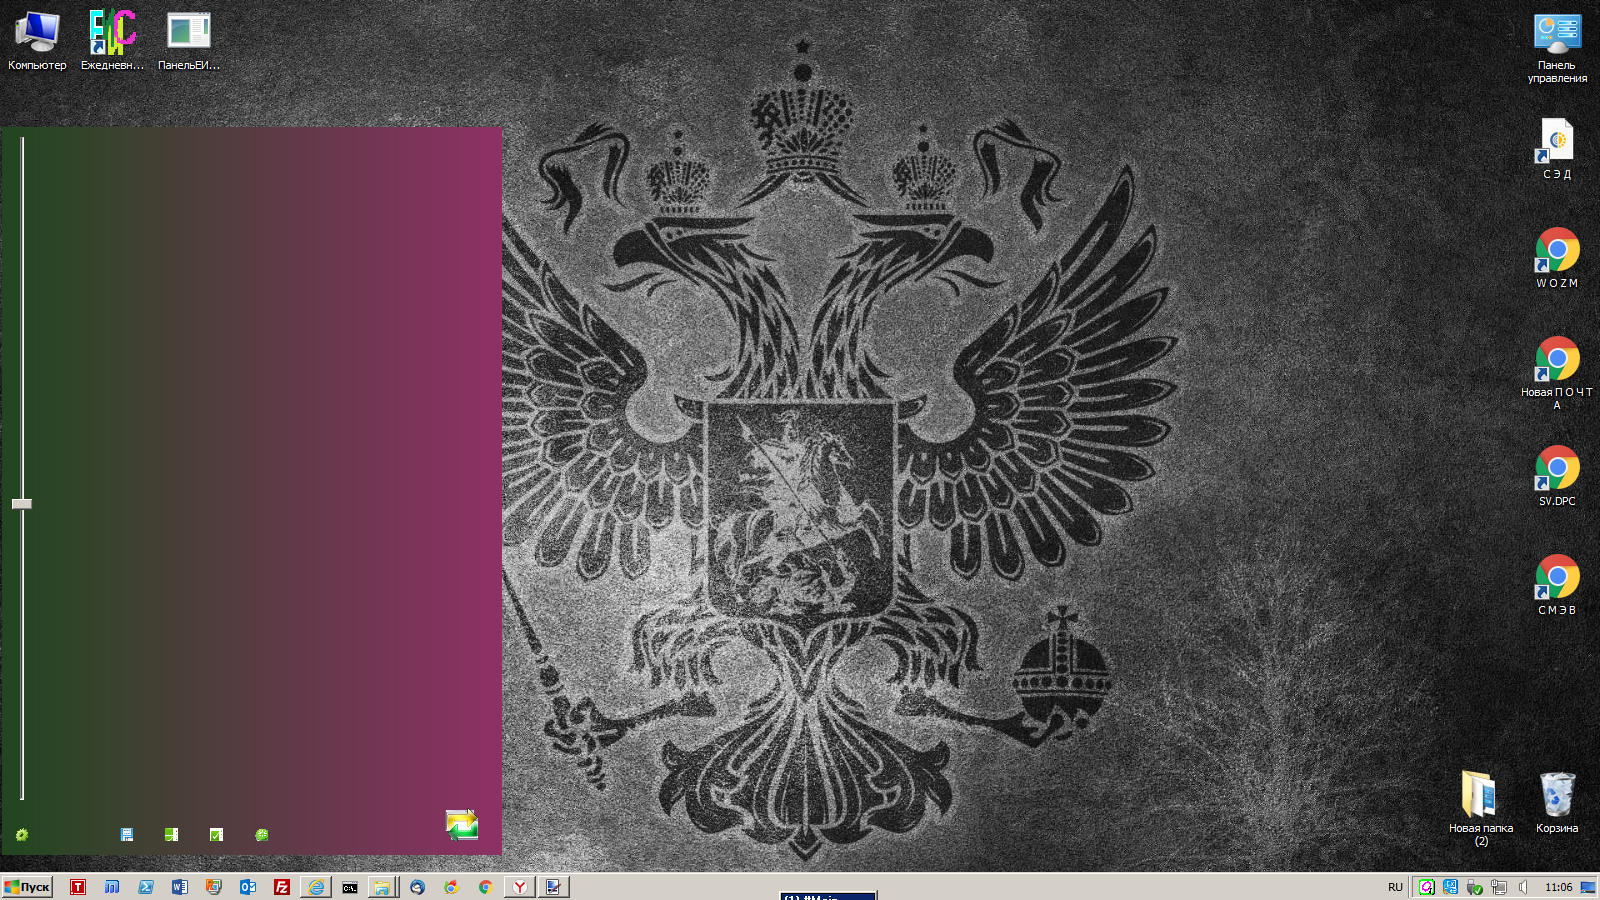Open the Компьютер desktop icon

(x=37, y=40)
